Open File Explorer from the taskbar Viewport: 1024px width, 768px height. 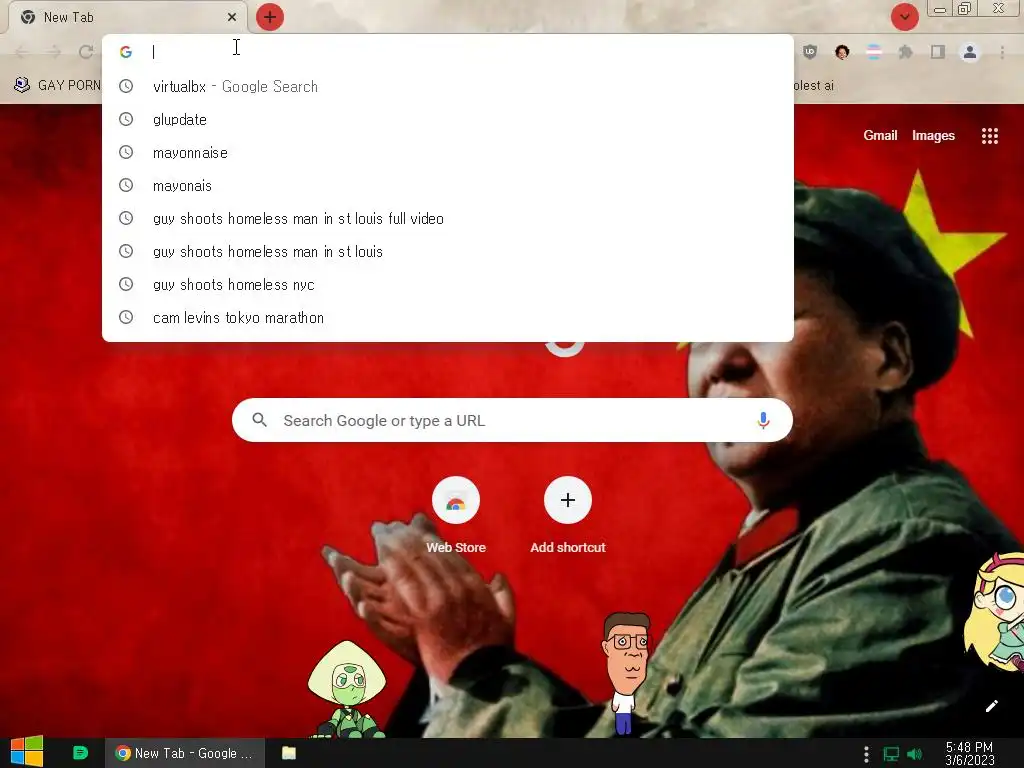coord(289,753)
